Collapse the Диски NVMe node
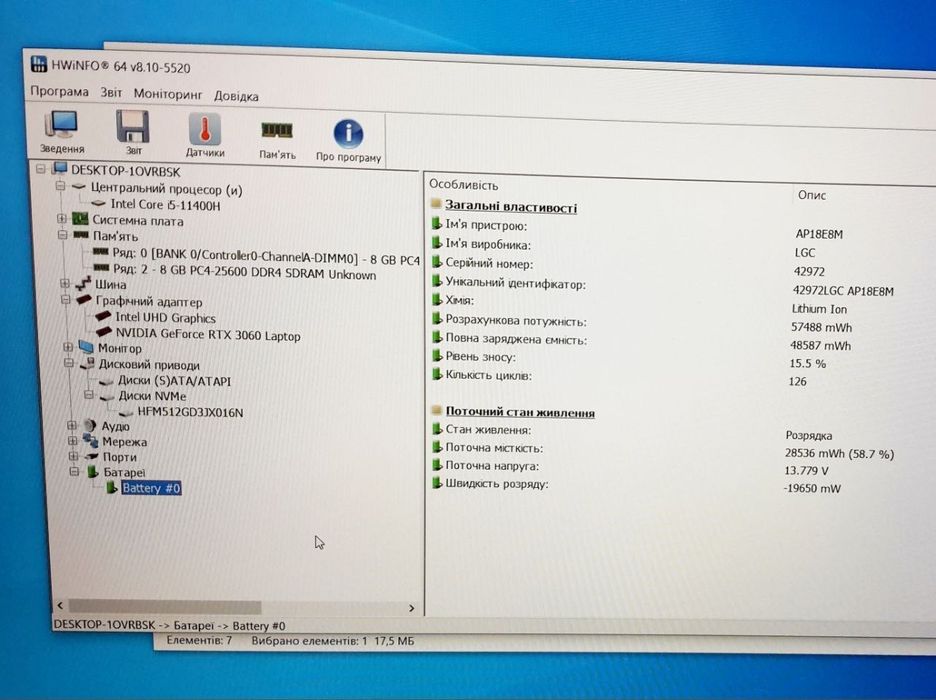This screenshot has width=936, height=700. tap(89, 394)
